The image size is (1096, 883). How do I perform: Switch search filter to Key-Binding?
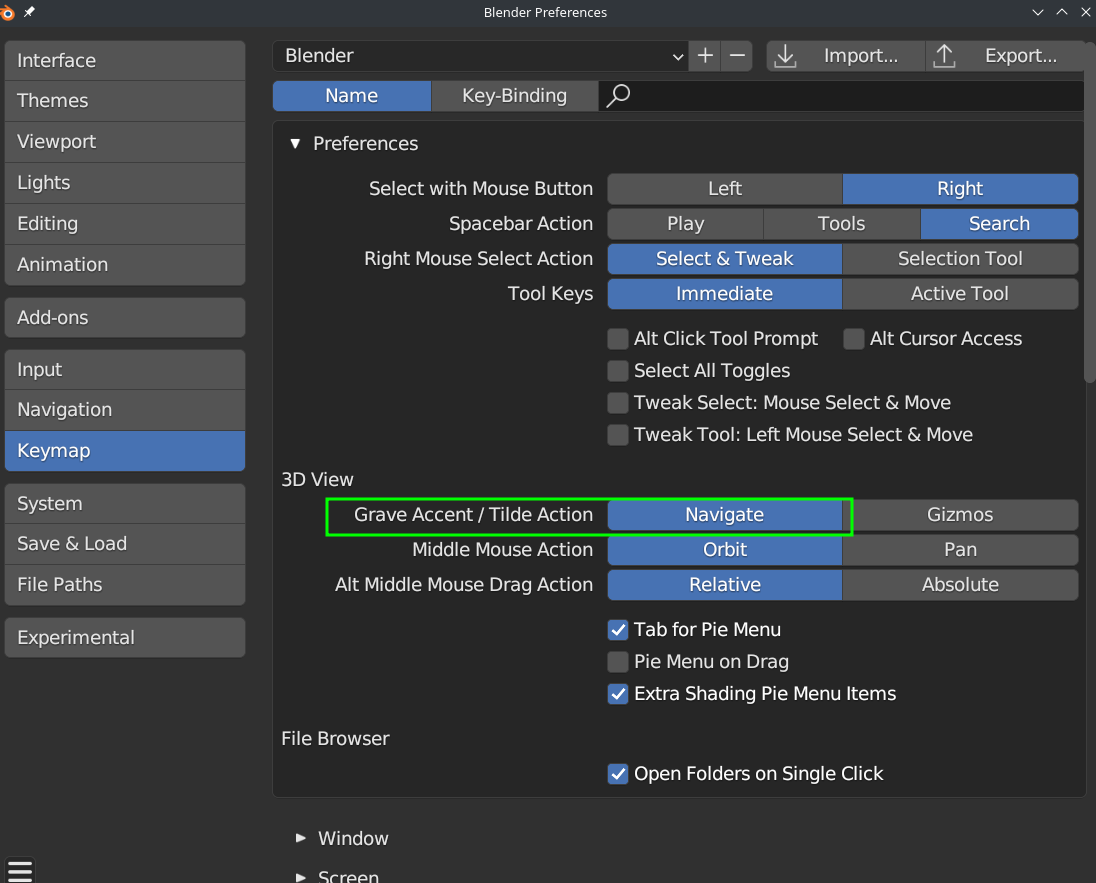[x=514, y=96]
